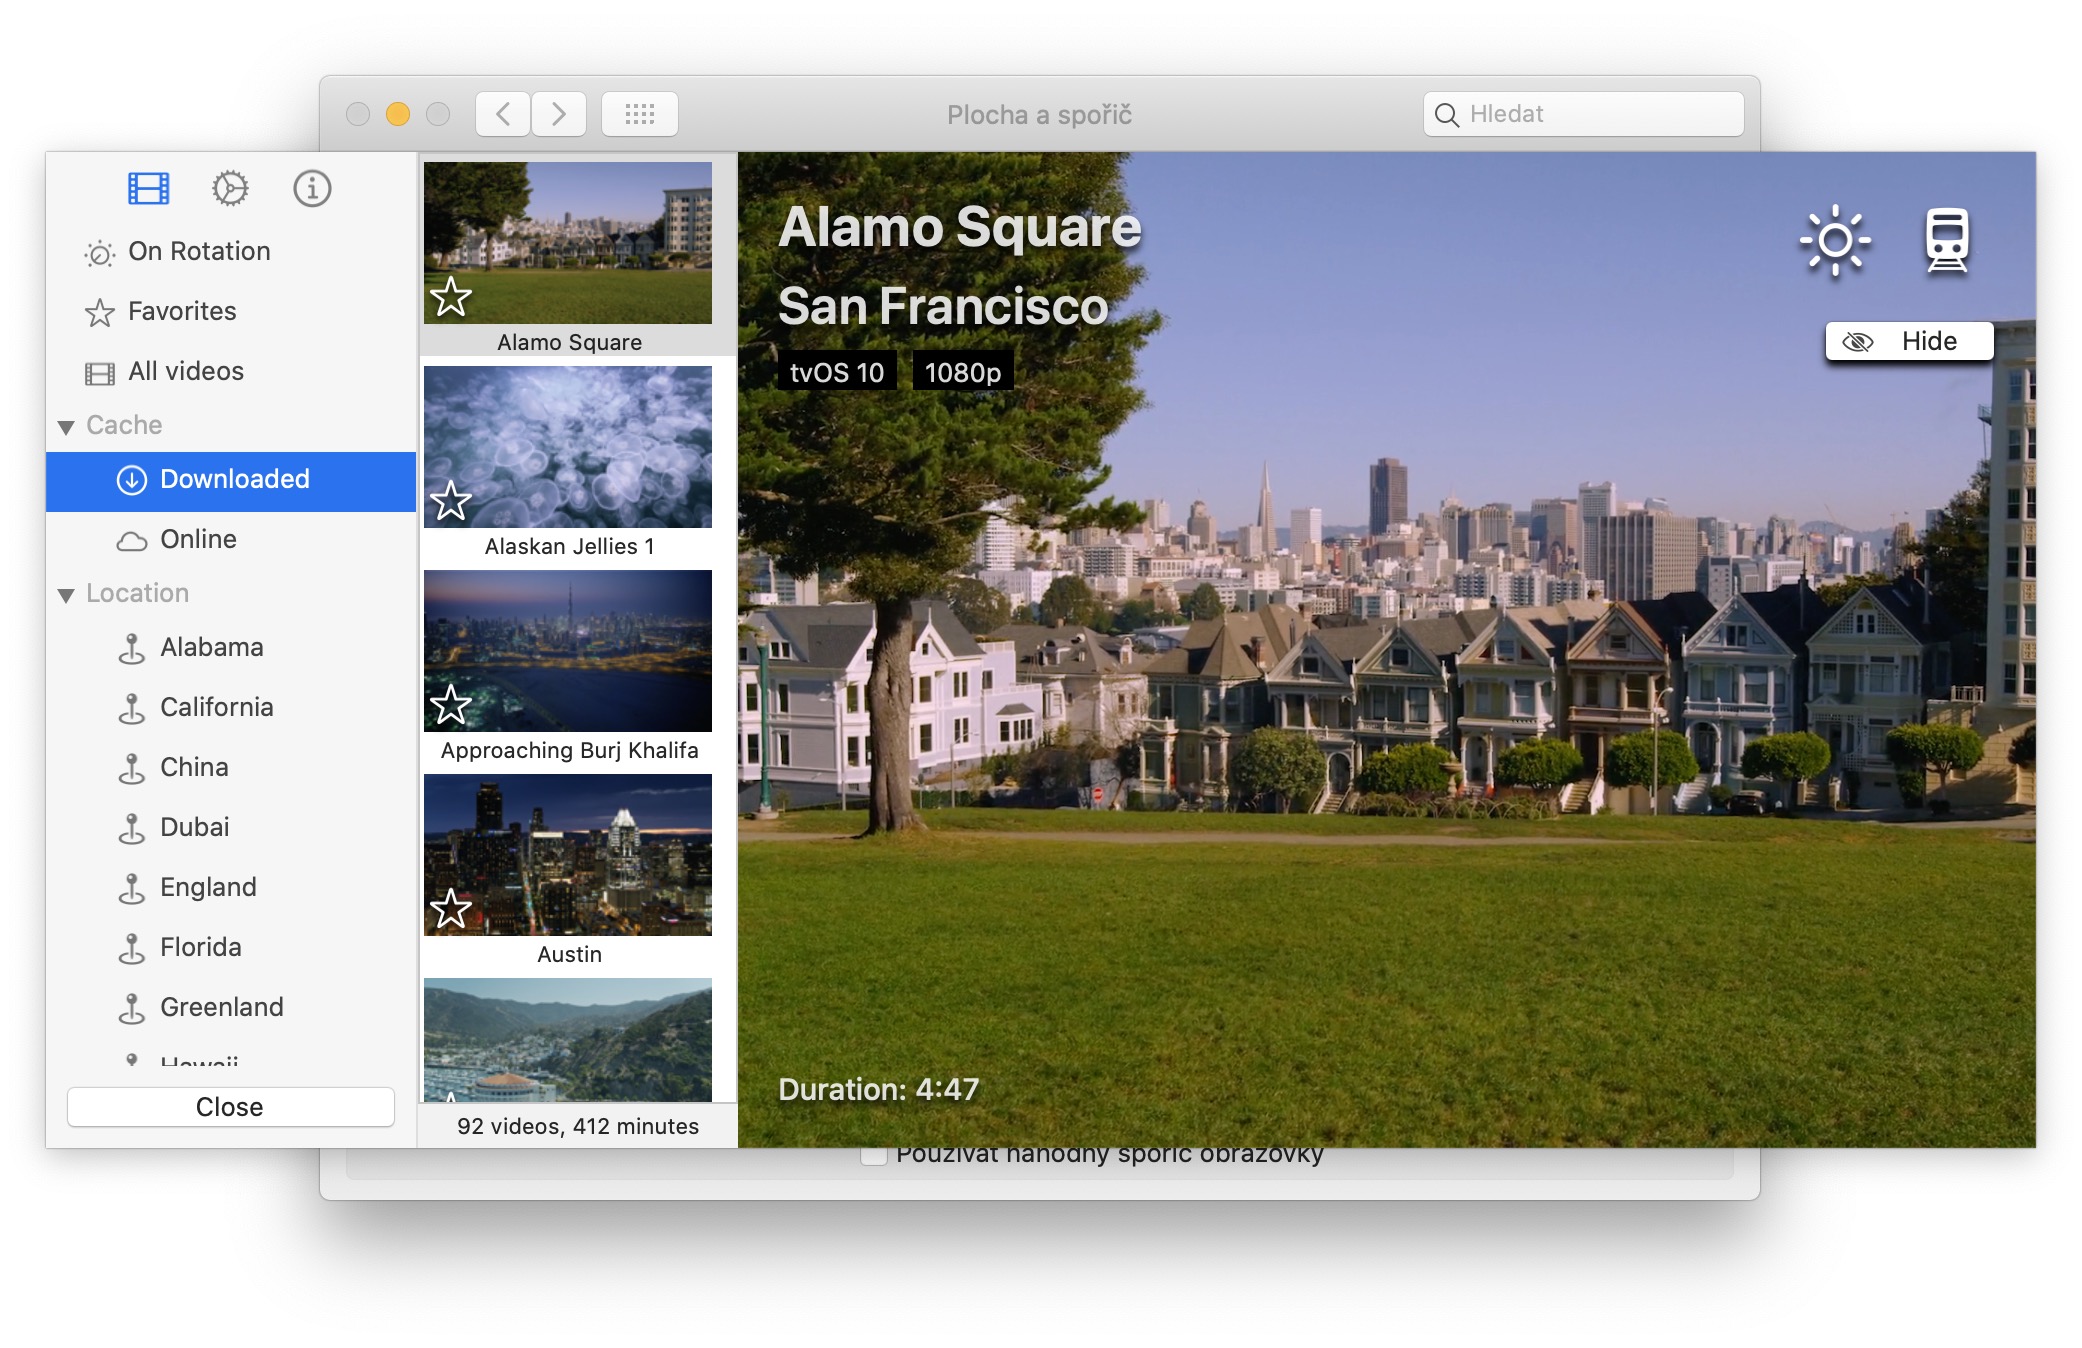
Task: Click the train scene icon
Action: (x=1946, y=240)
